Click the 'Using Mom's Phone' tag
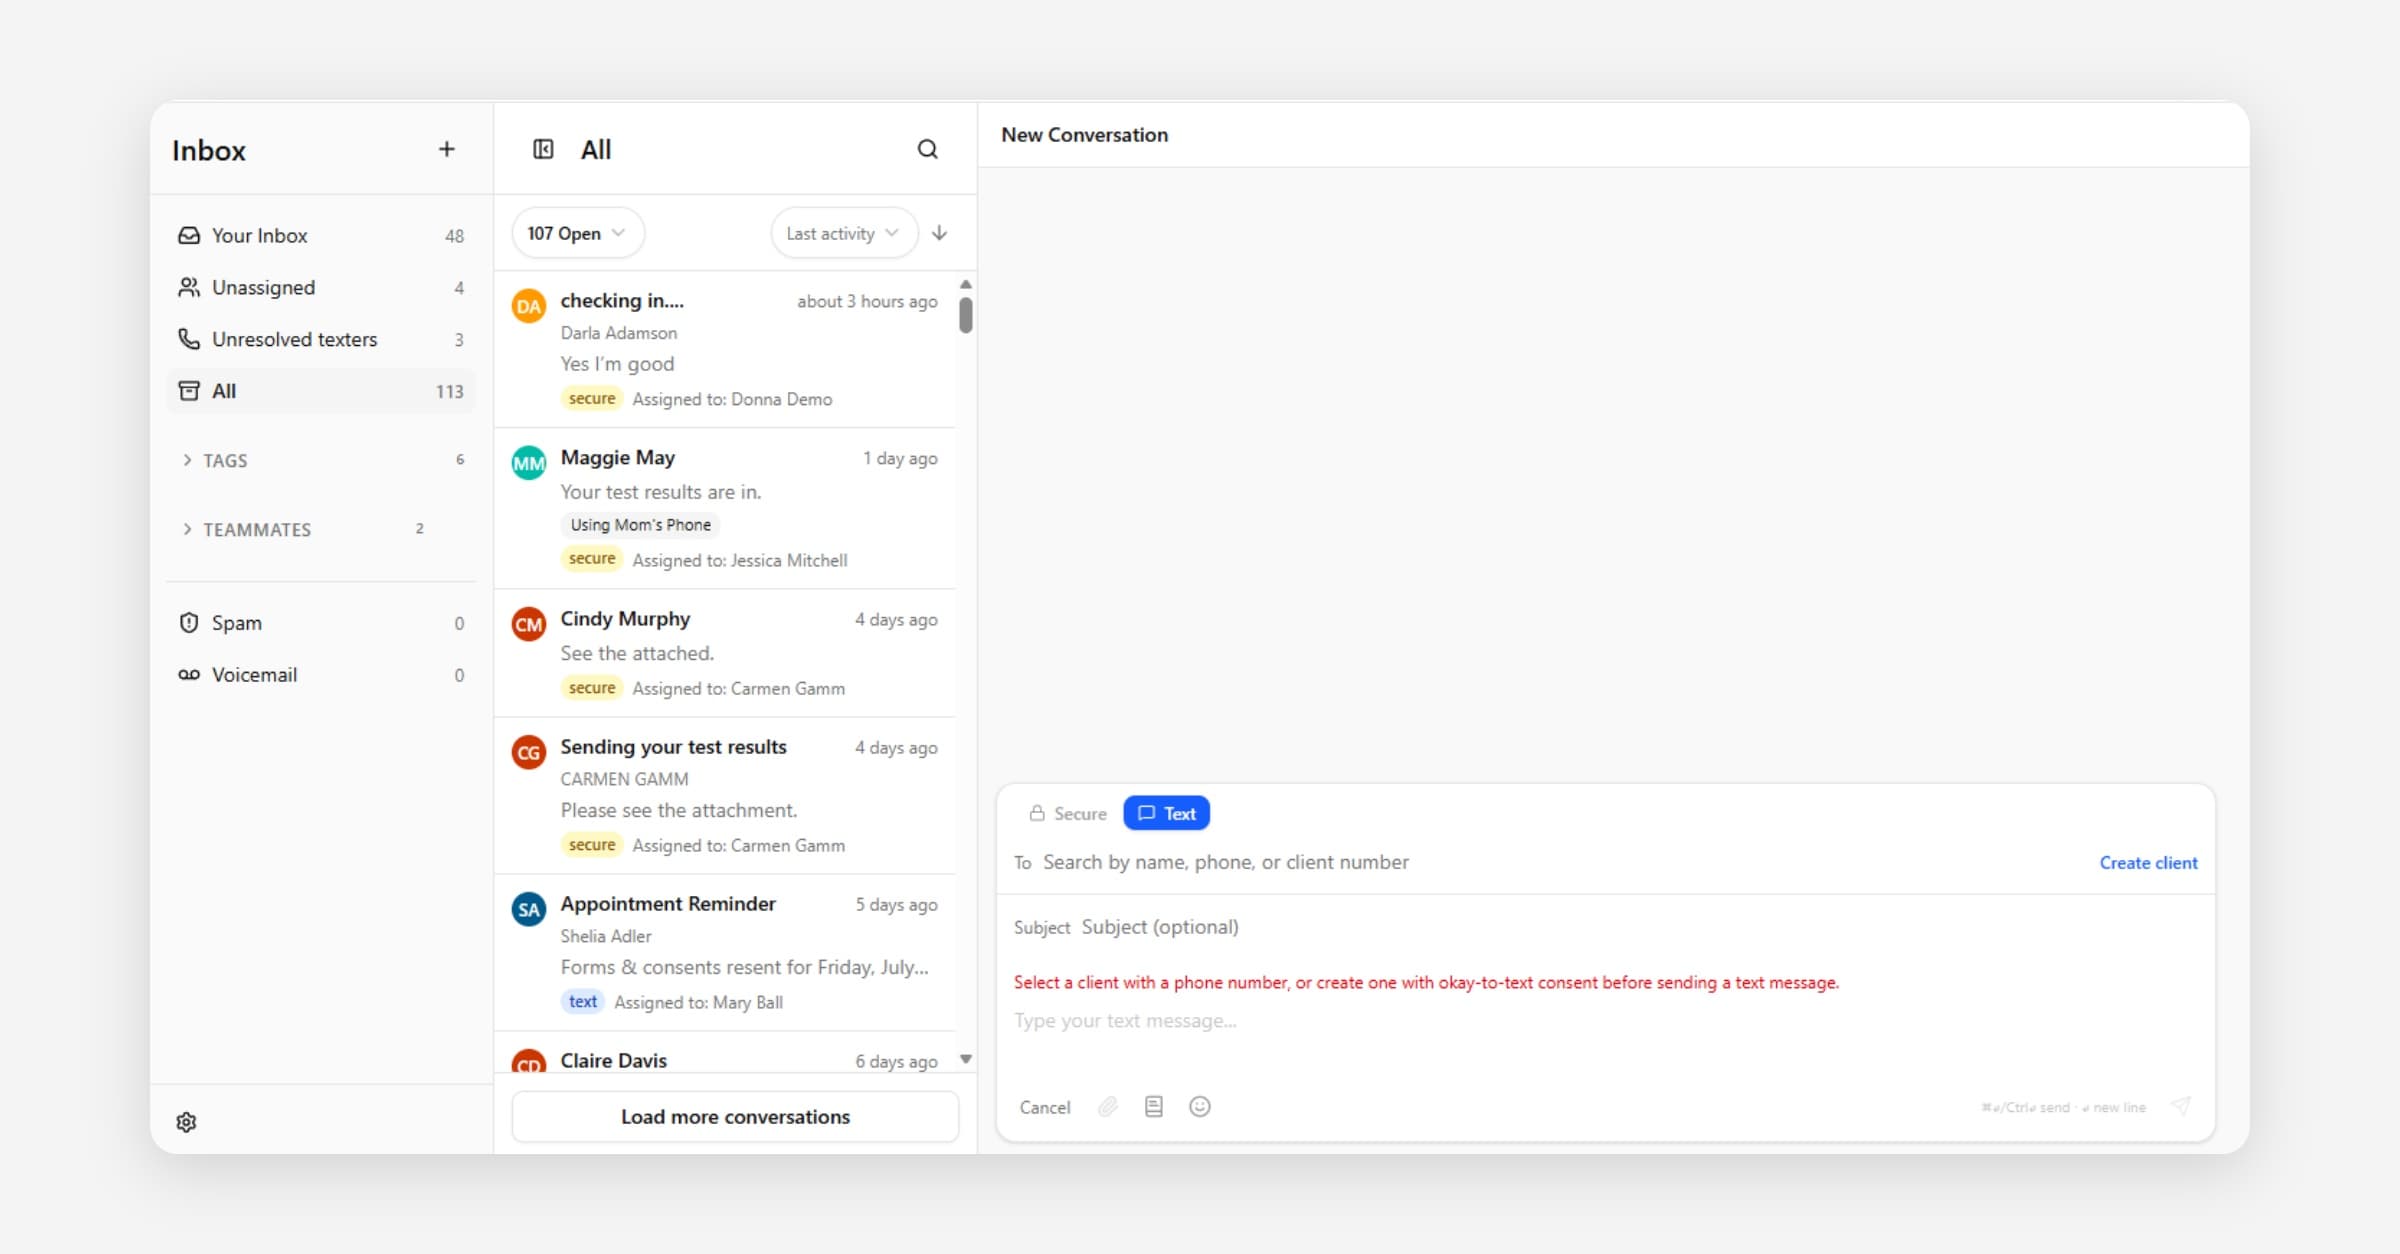2400x1254 pixels. [640, 525]
